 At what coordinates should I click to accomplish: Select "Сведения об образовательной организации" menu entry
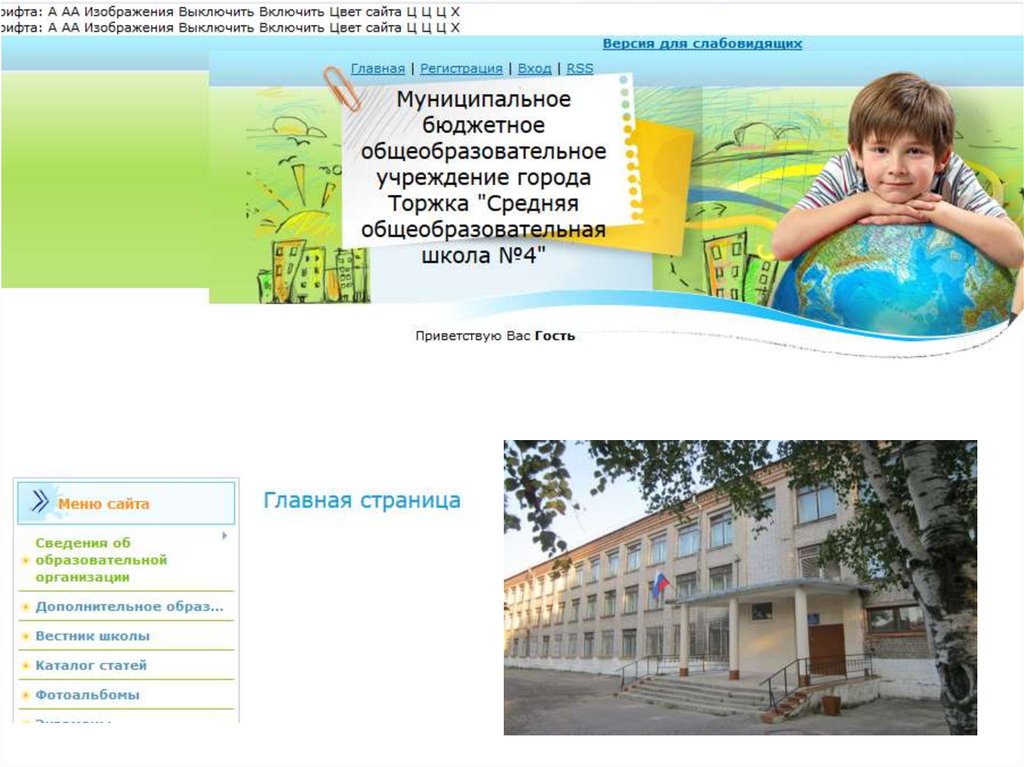(x=101, y=560)
